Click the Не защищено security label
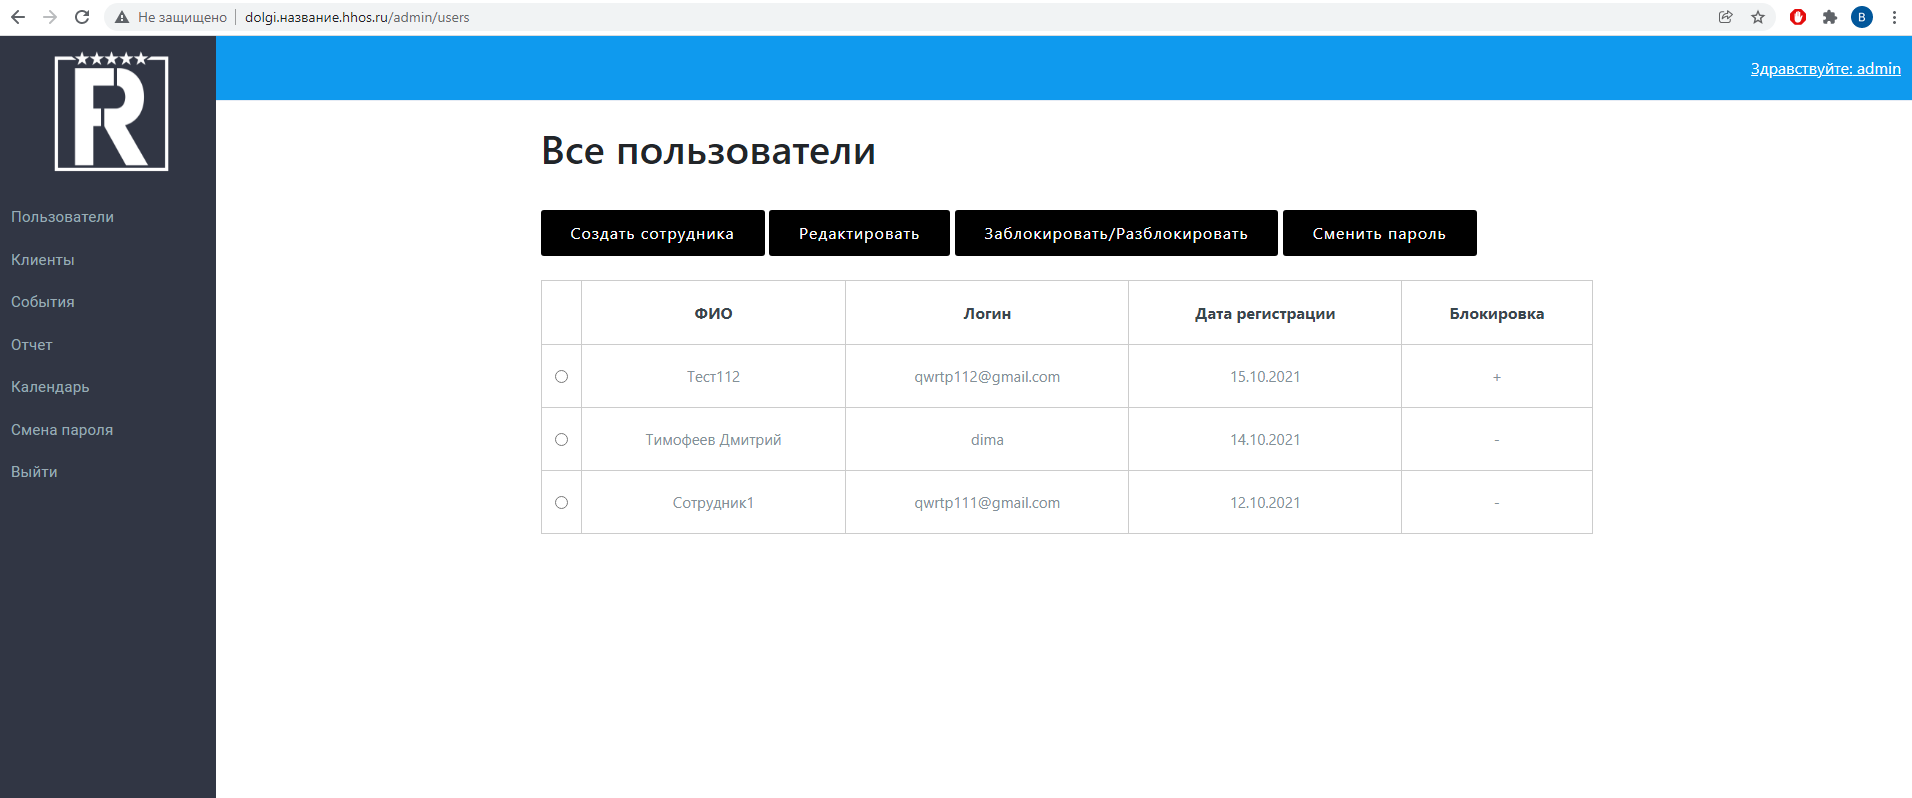The image size is (1912, 798). point(182,17)
